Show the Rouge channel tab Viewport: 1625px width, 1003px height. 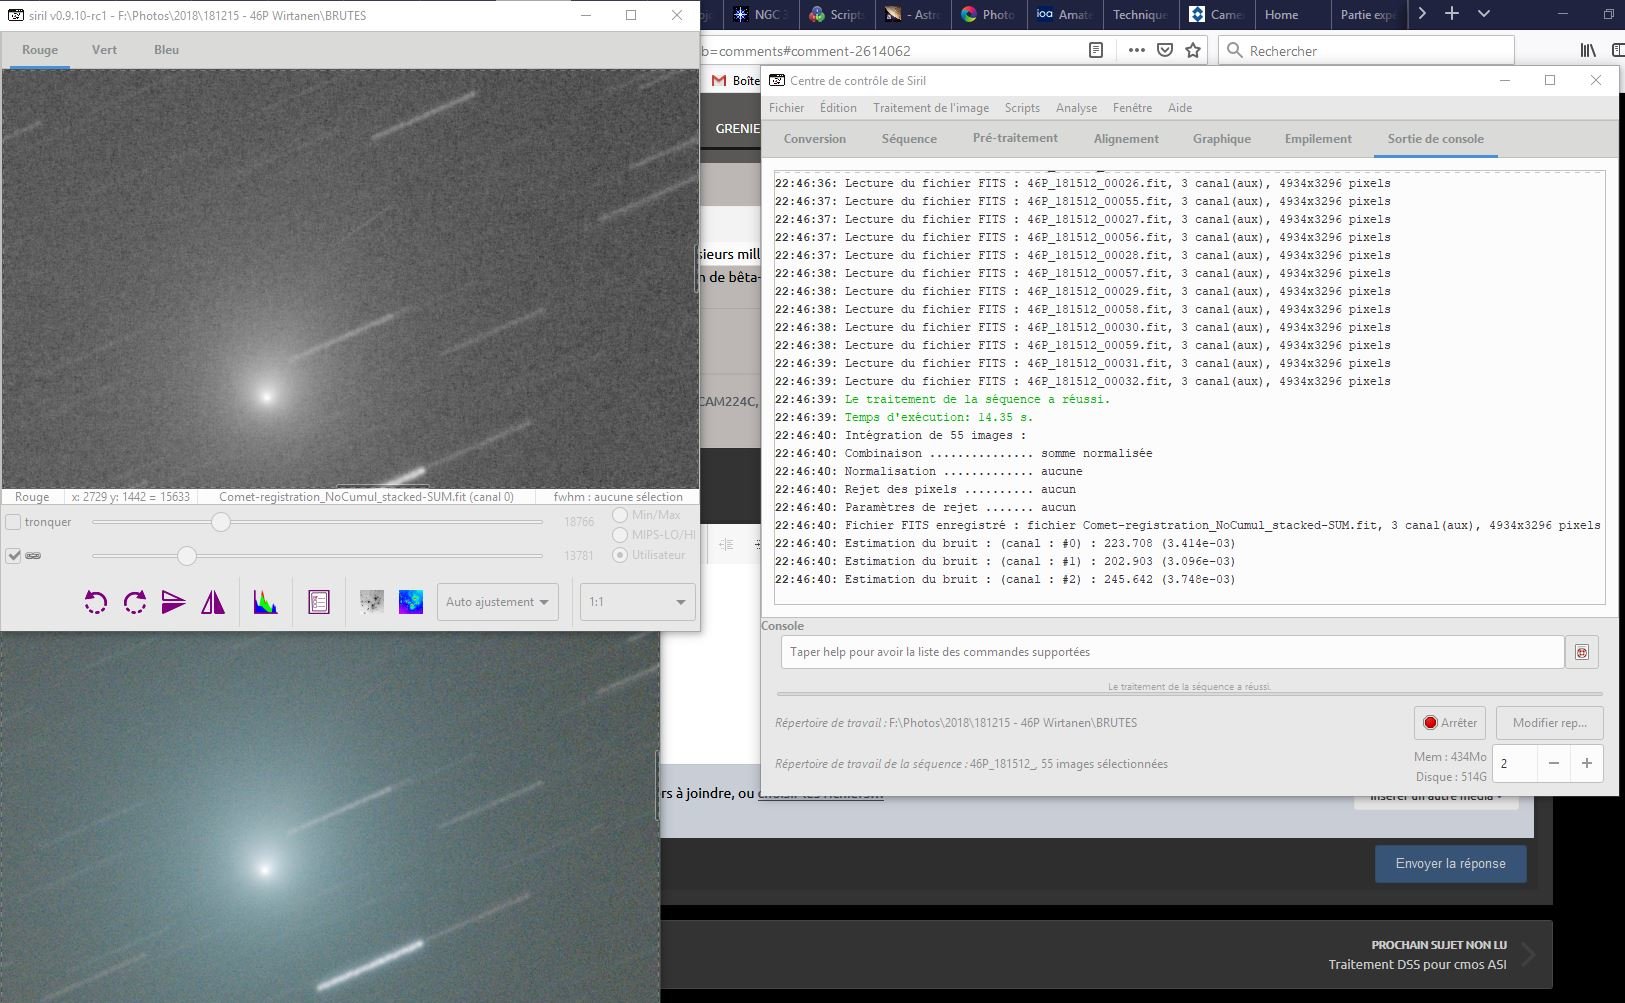tap(40, 50)
